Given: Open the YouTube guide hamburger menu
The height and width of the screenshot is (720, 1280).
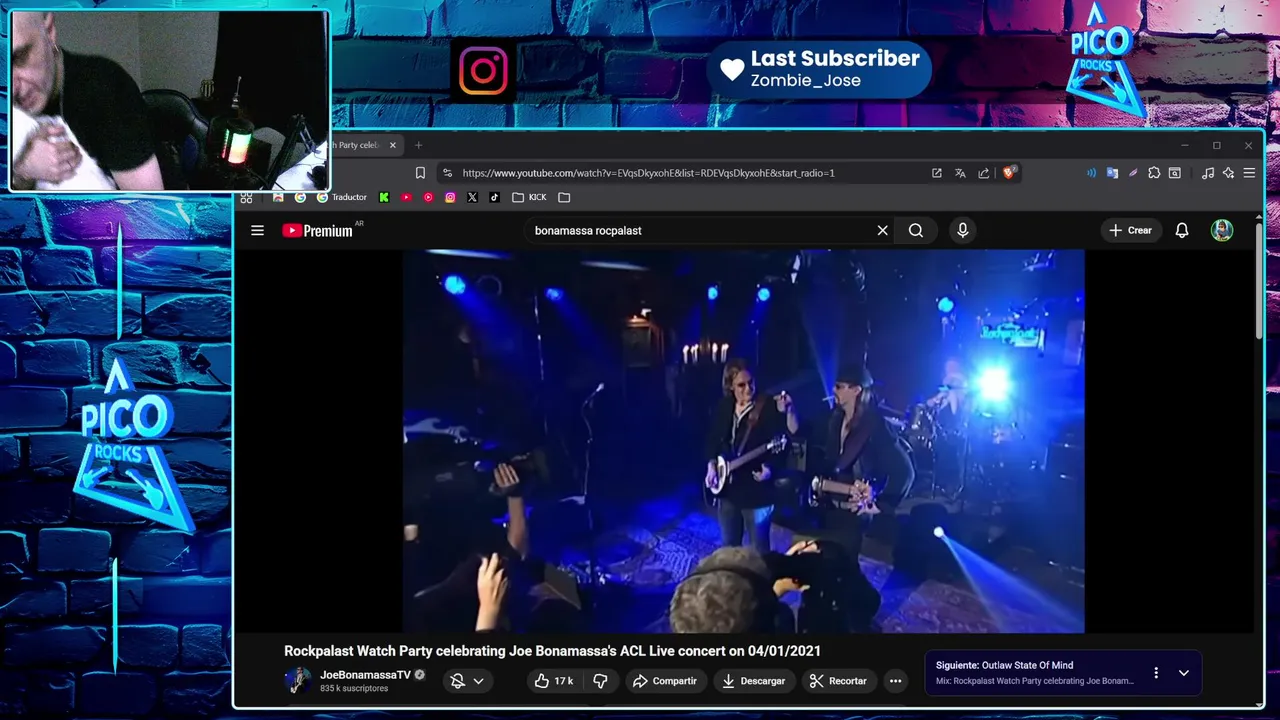Looking at the screenshot, I should point(257,230).
